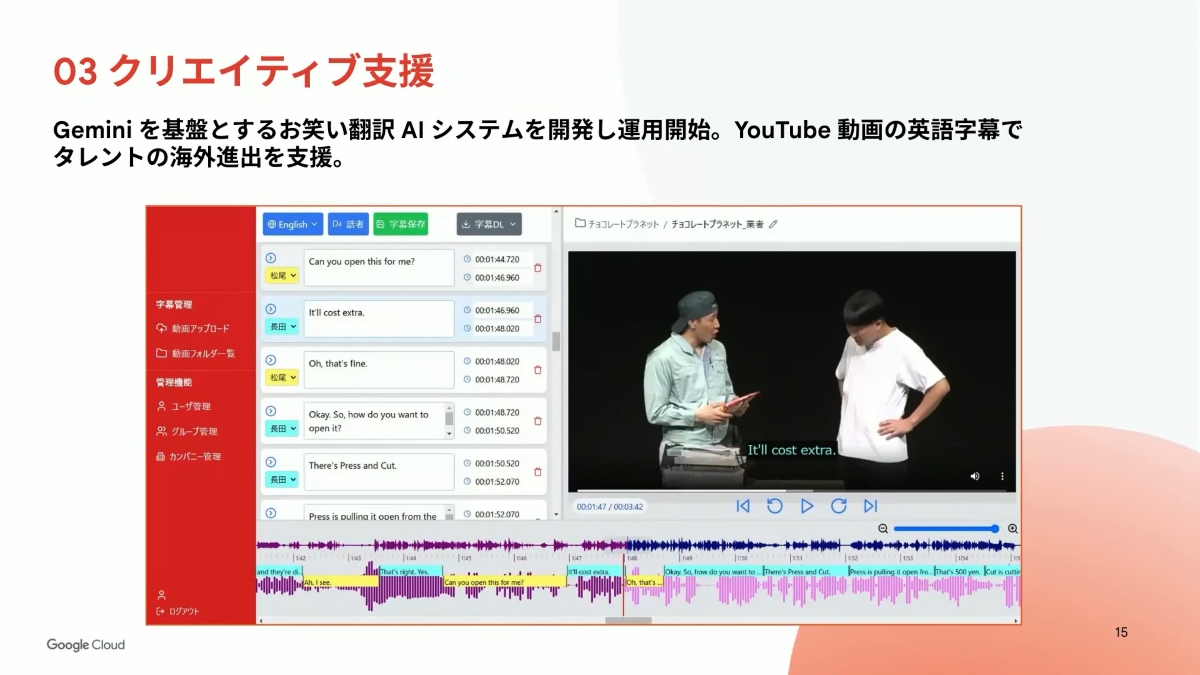Select 'Can you open this for me?' timeline segment
Image resolution: width=1200 pixels, height=675 pixels.
(x=505, y=582)
